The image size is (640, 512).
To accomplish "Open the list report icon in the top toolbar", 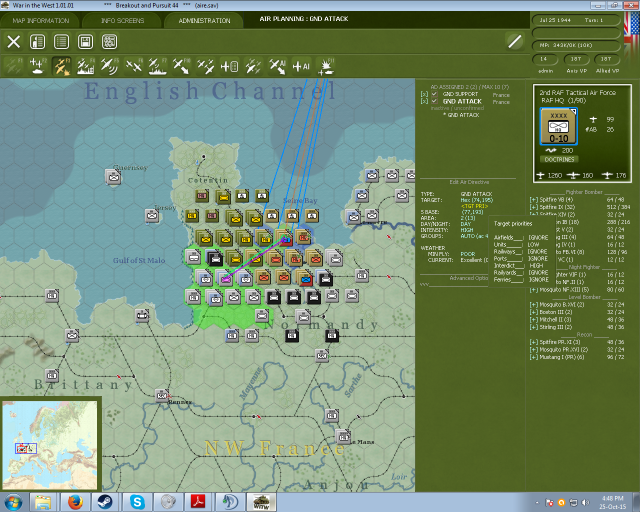I will click(62, 42).
